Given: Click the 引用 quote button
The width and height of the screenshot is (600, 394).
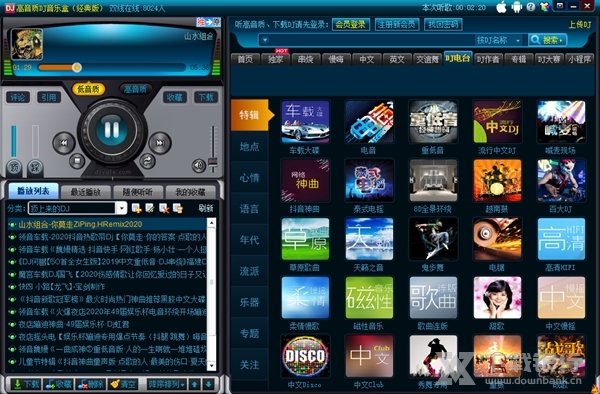Looking at the screenshot, I should coord(49,97).
